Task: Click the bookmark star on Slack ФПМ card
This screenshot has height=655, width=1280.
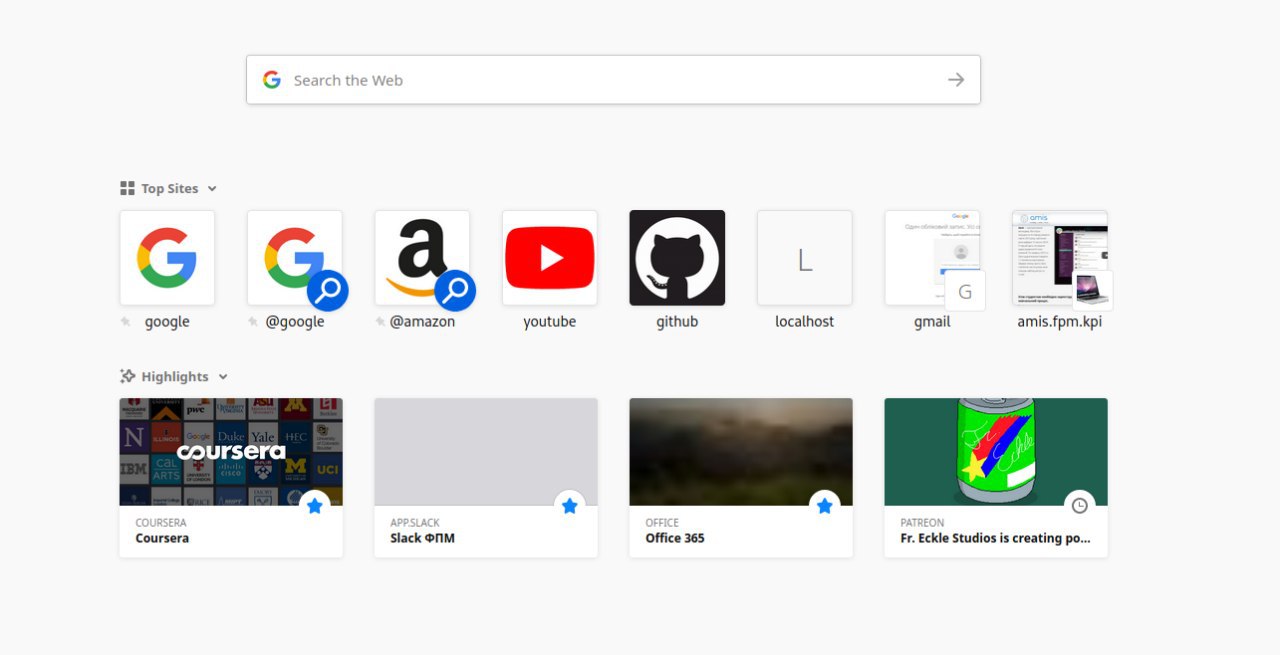Action: pyautogui.click(x=570, y=506)
